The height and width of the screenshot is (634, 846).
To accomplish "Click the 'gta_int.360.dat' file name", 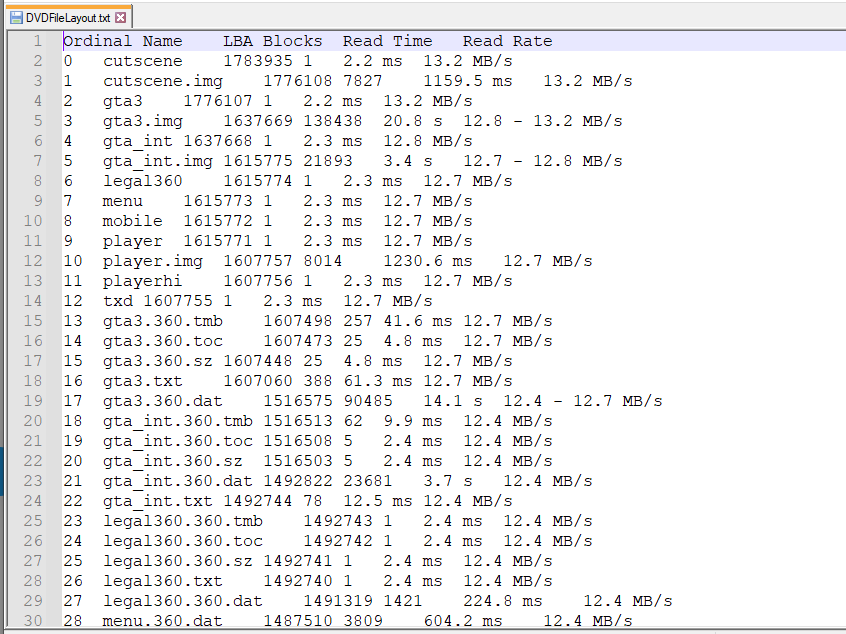I will pos(178,480).
